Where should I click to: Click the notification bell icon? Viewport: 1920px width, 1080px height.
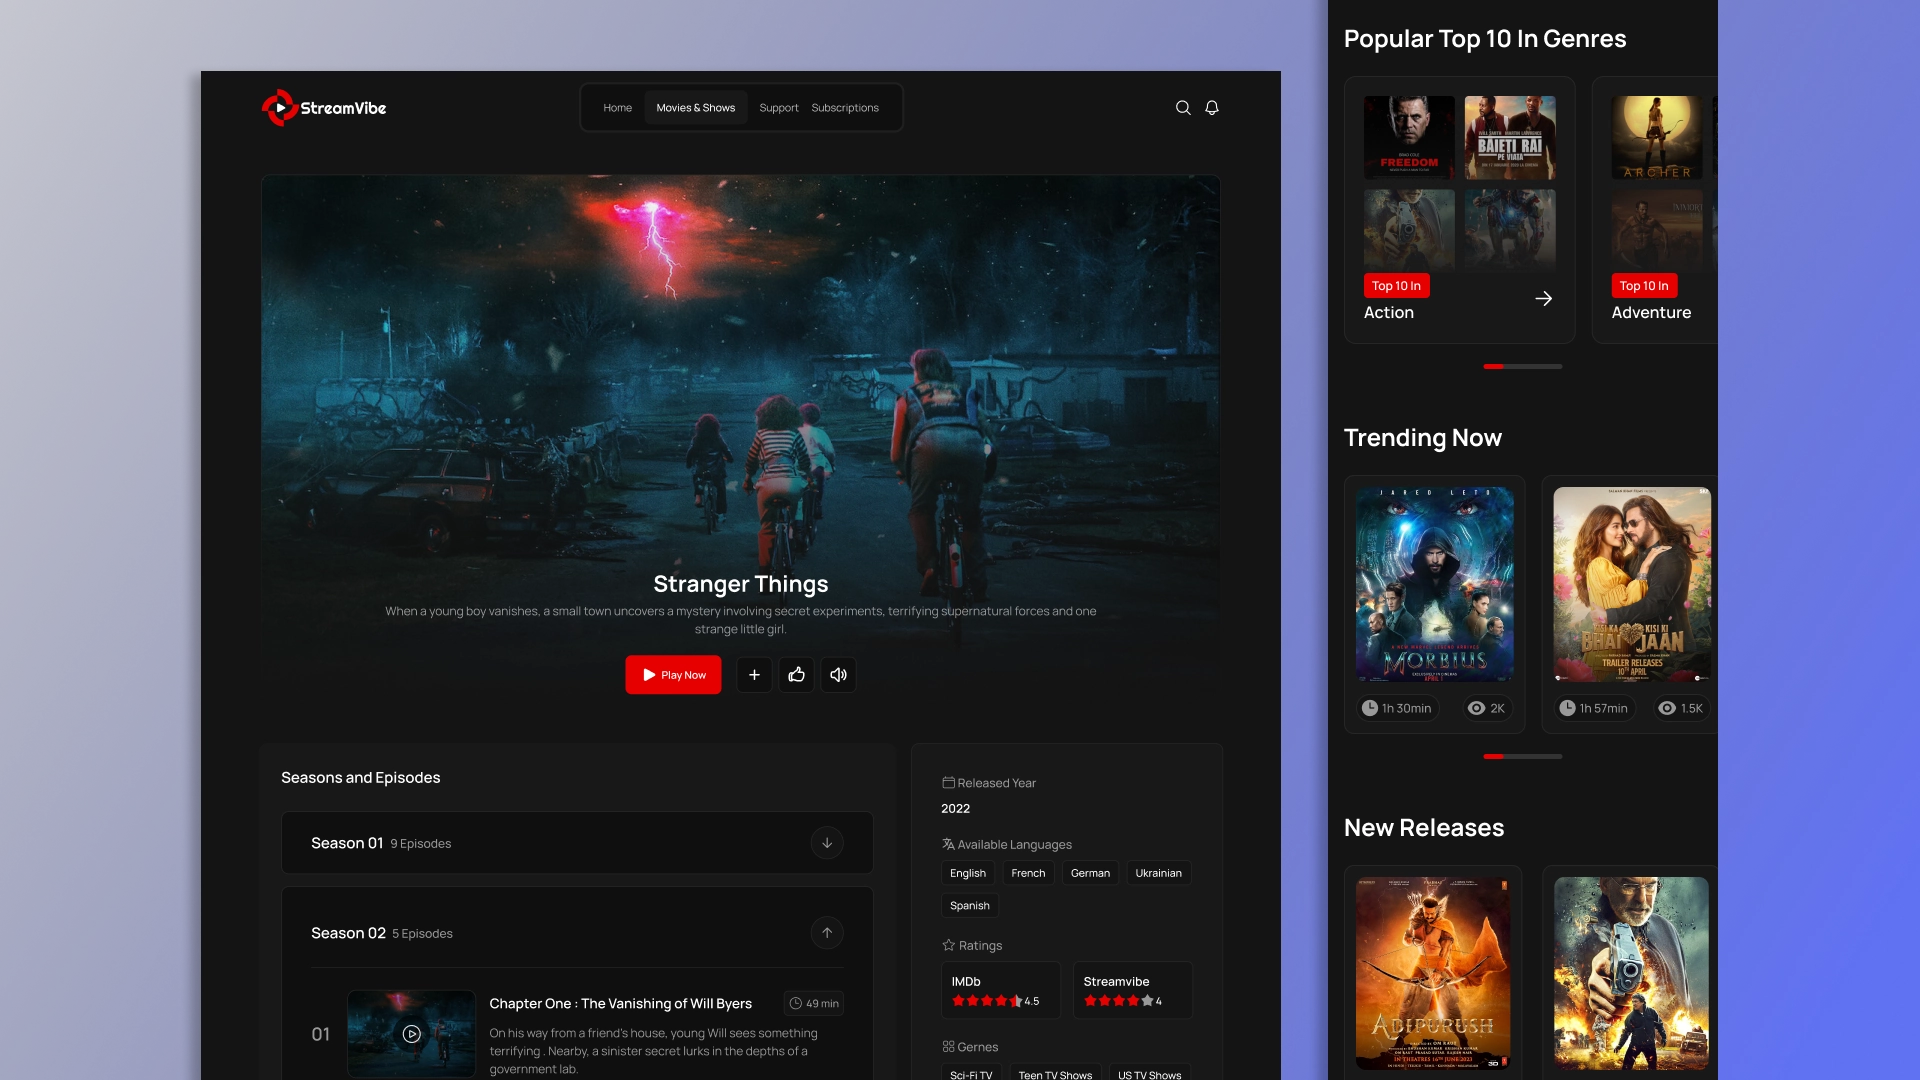[1212, 108]
